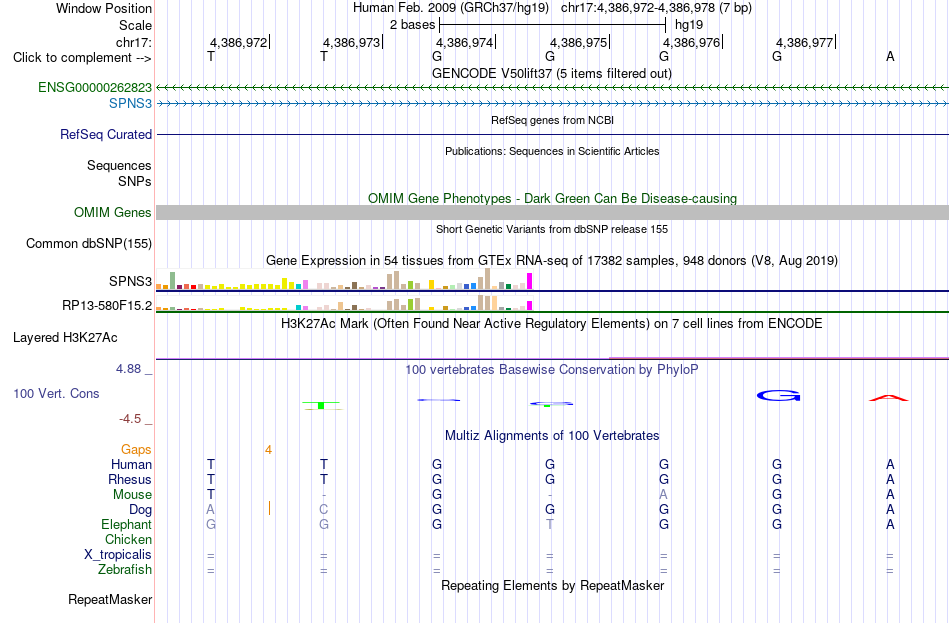This screenshot has width=950, height=623.
Task: Open the ENSG00000262823 gene label
Action: (x=95, y=87)
